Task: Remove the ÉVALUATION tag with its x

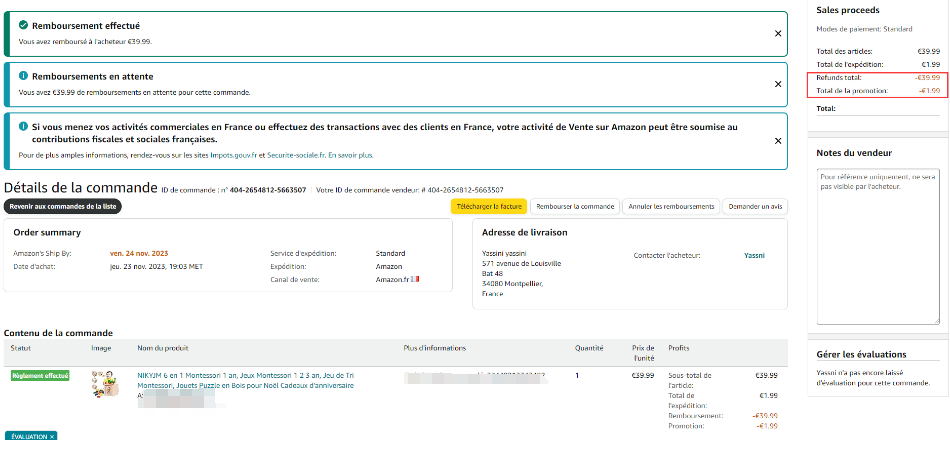Action: (x=52, y=437)
